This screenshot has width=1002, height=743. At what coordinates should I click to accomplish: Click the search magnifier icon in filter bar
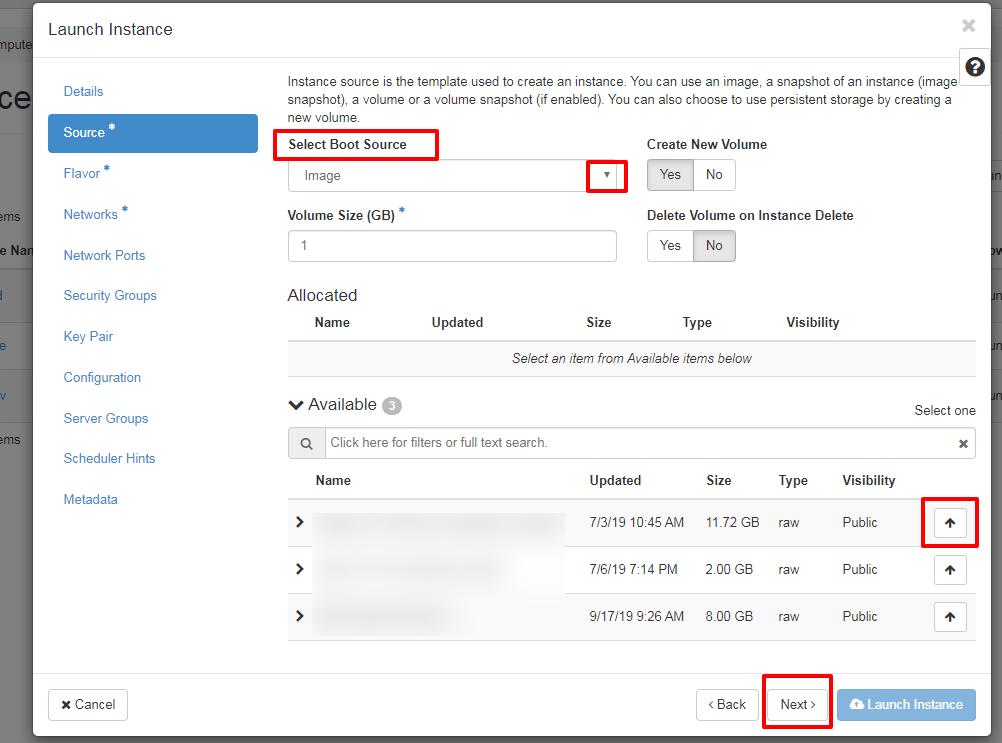click(x=306, y=443)
